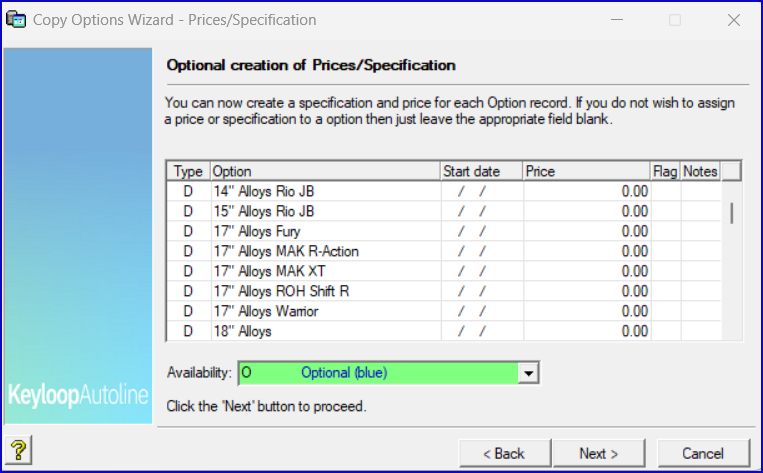
Task: Click the Start date column header
Action: coord(482,171)
